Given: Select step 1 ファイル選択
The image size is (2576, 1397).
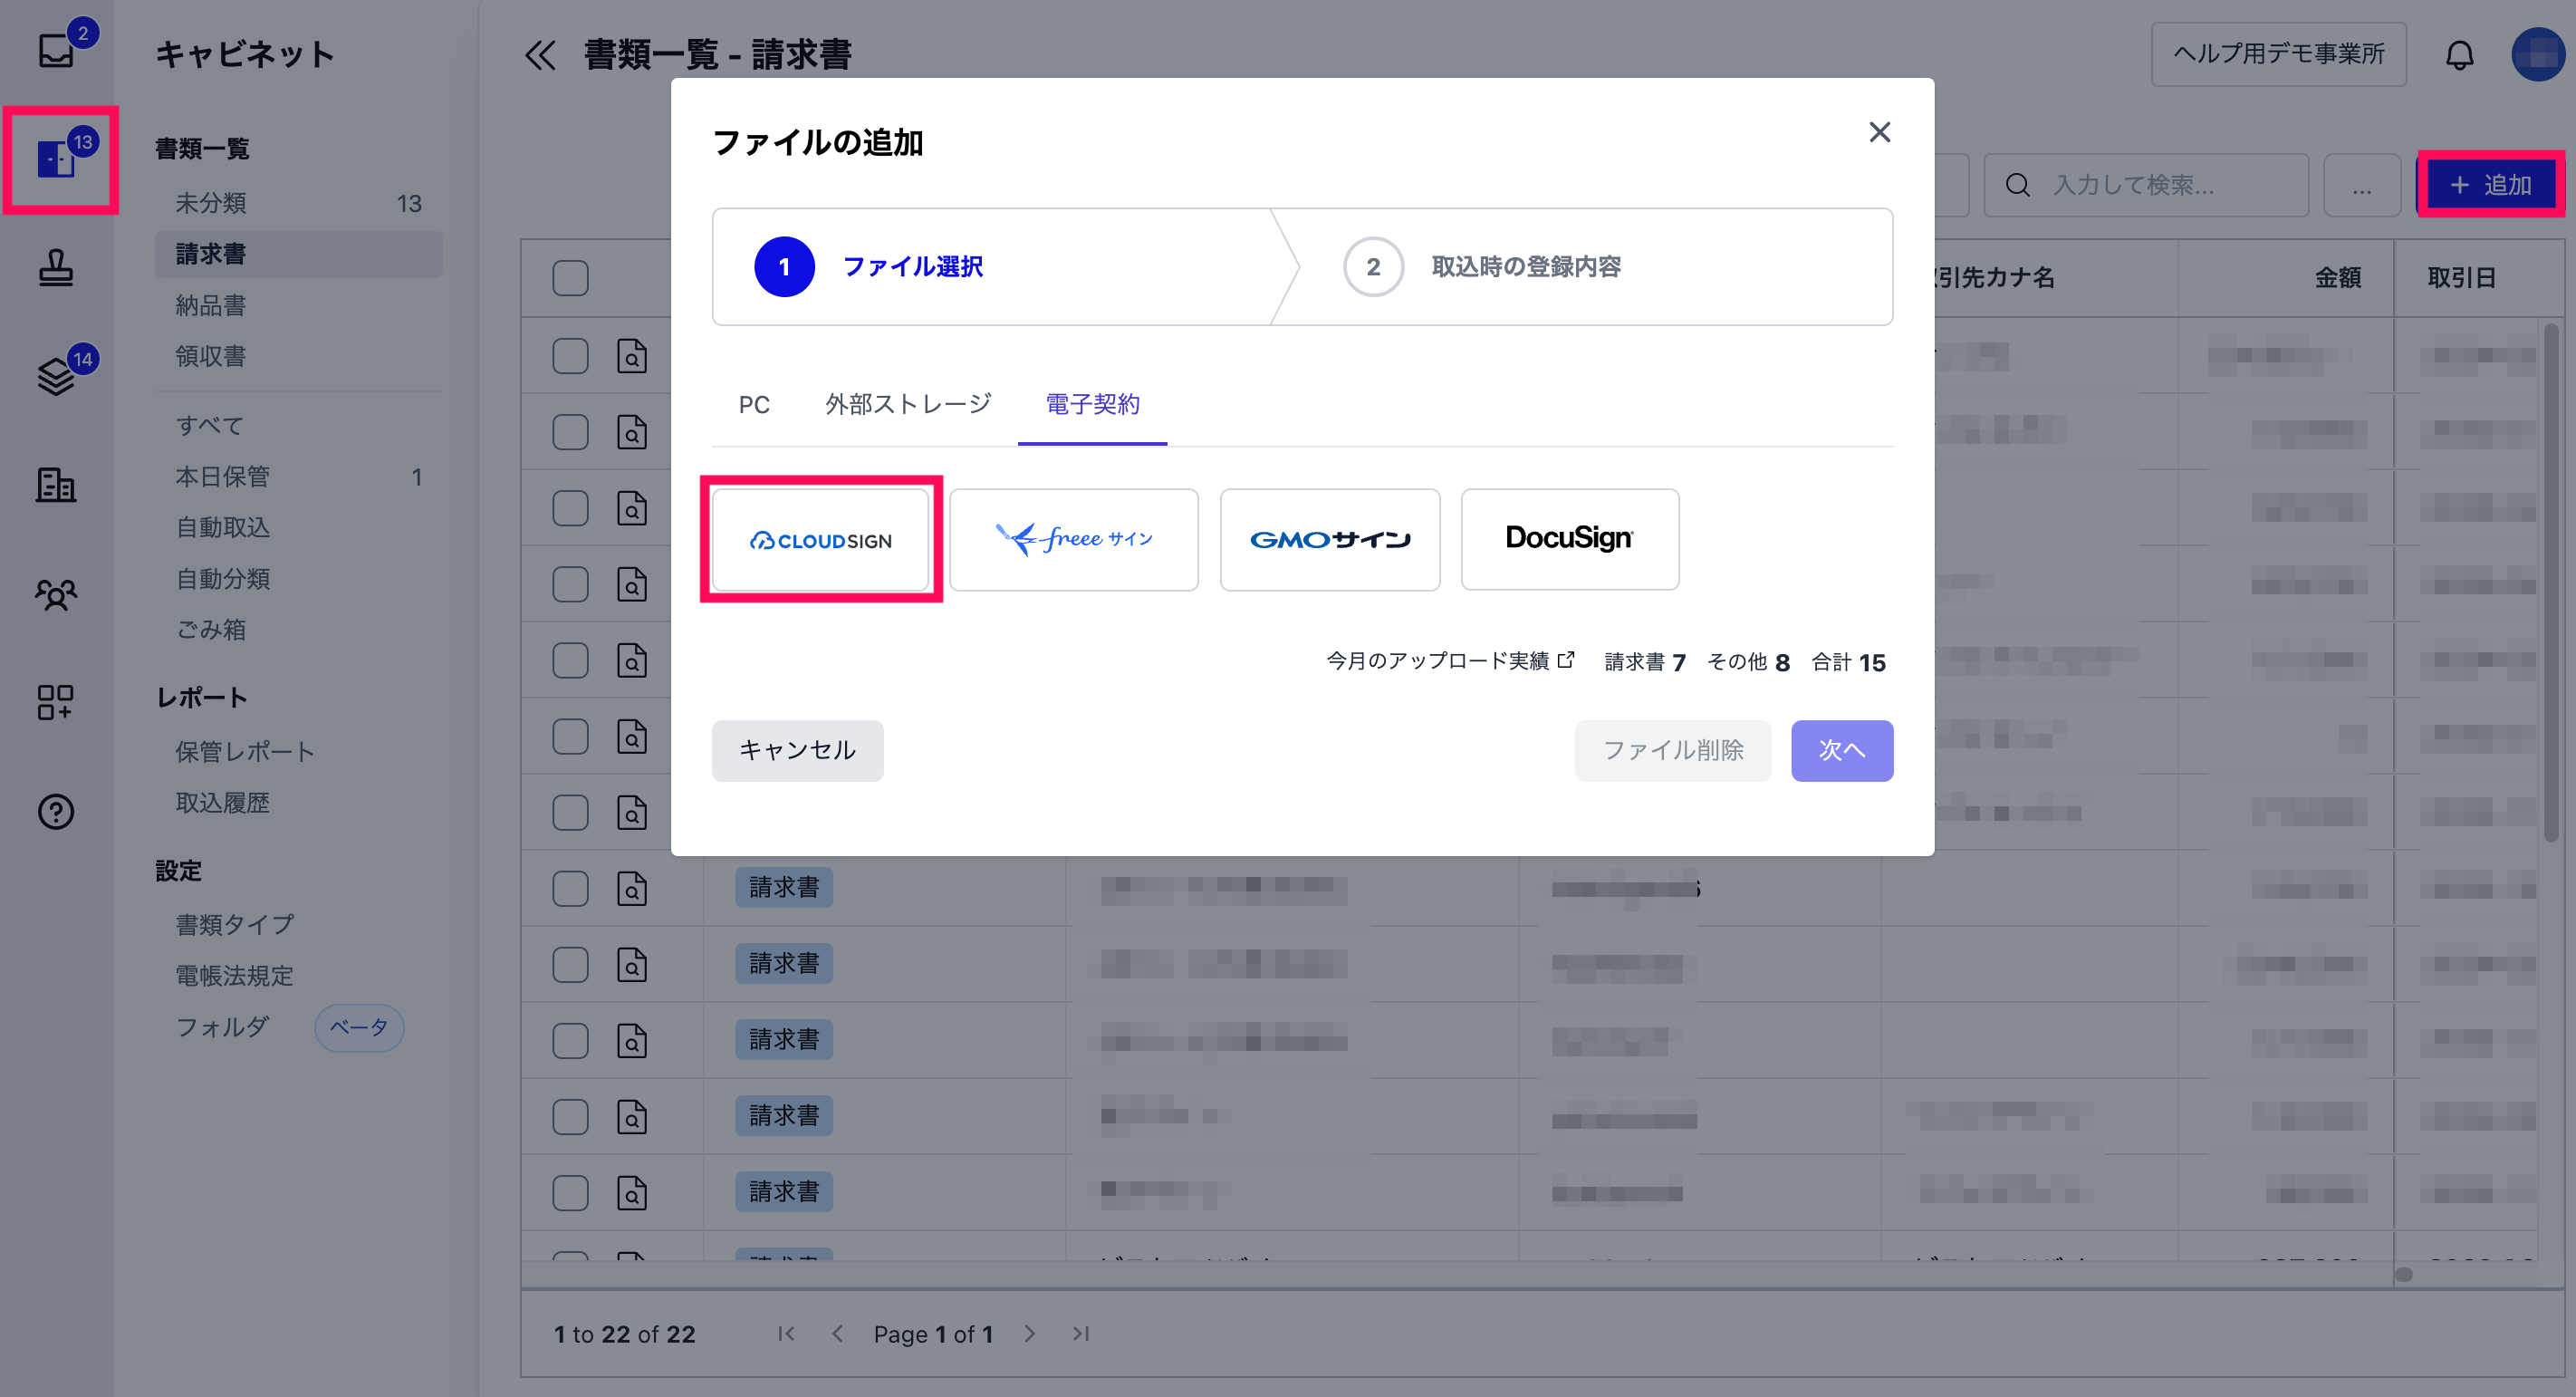Looking at the screenshot, I should click(x=868, y=266).
